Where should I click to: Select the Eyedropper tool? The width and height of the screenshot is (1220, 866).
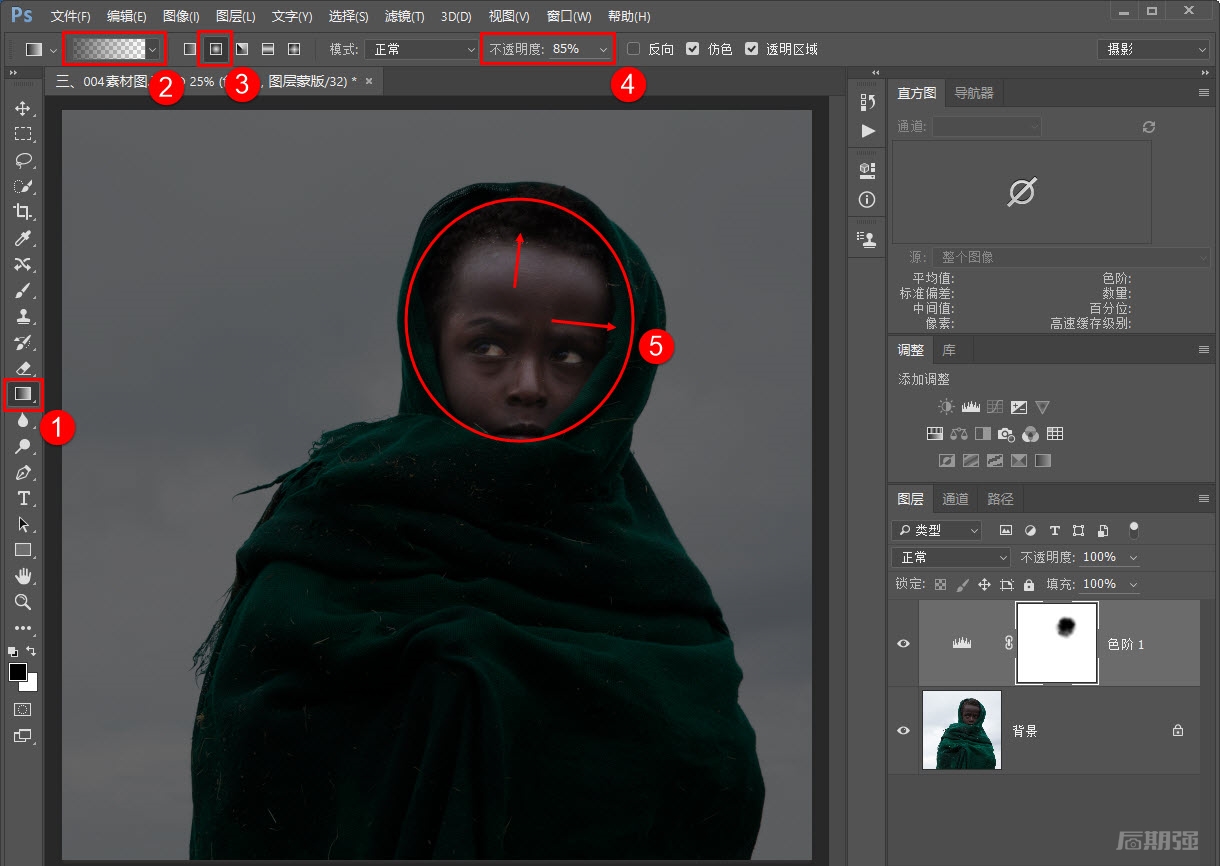23,238
